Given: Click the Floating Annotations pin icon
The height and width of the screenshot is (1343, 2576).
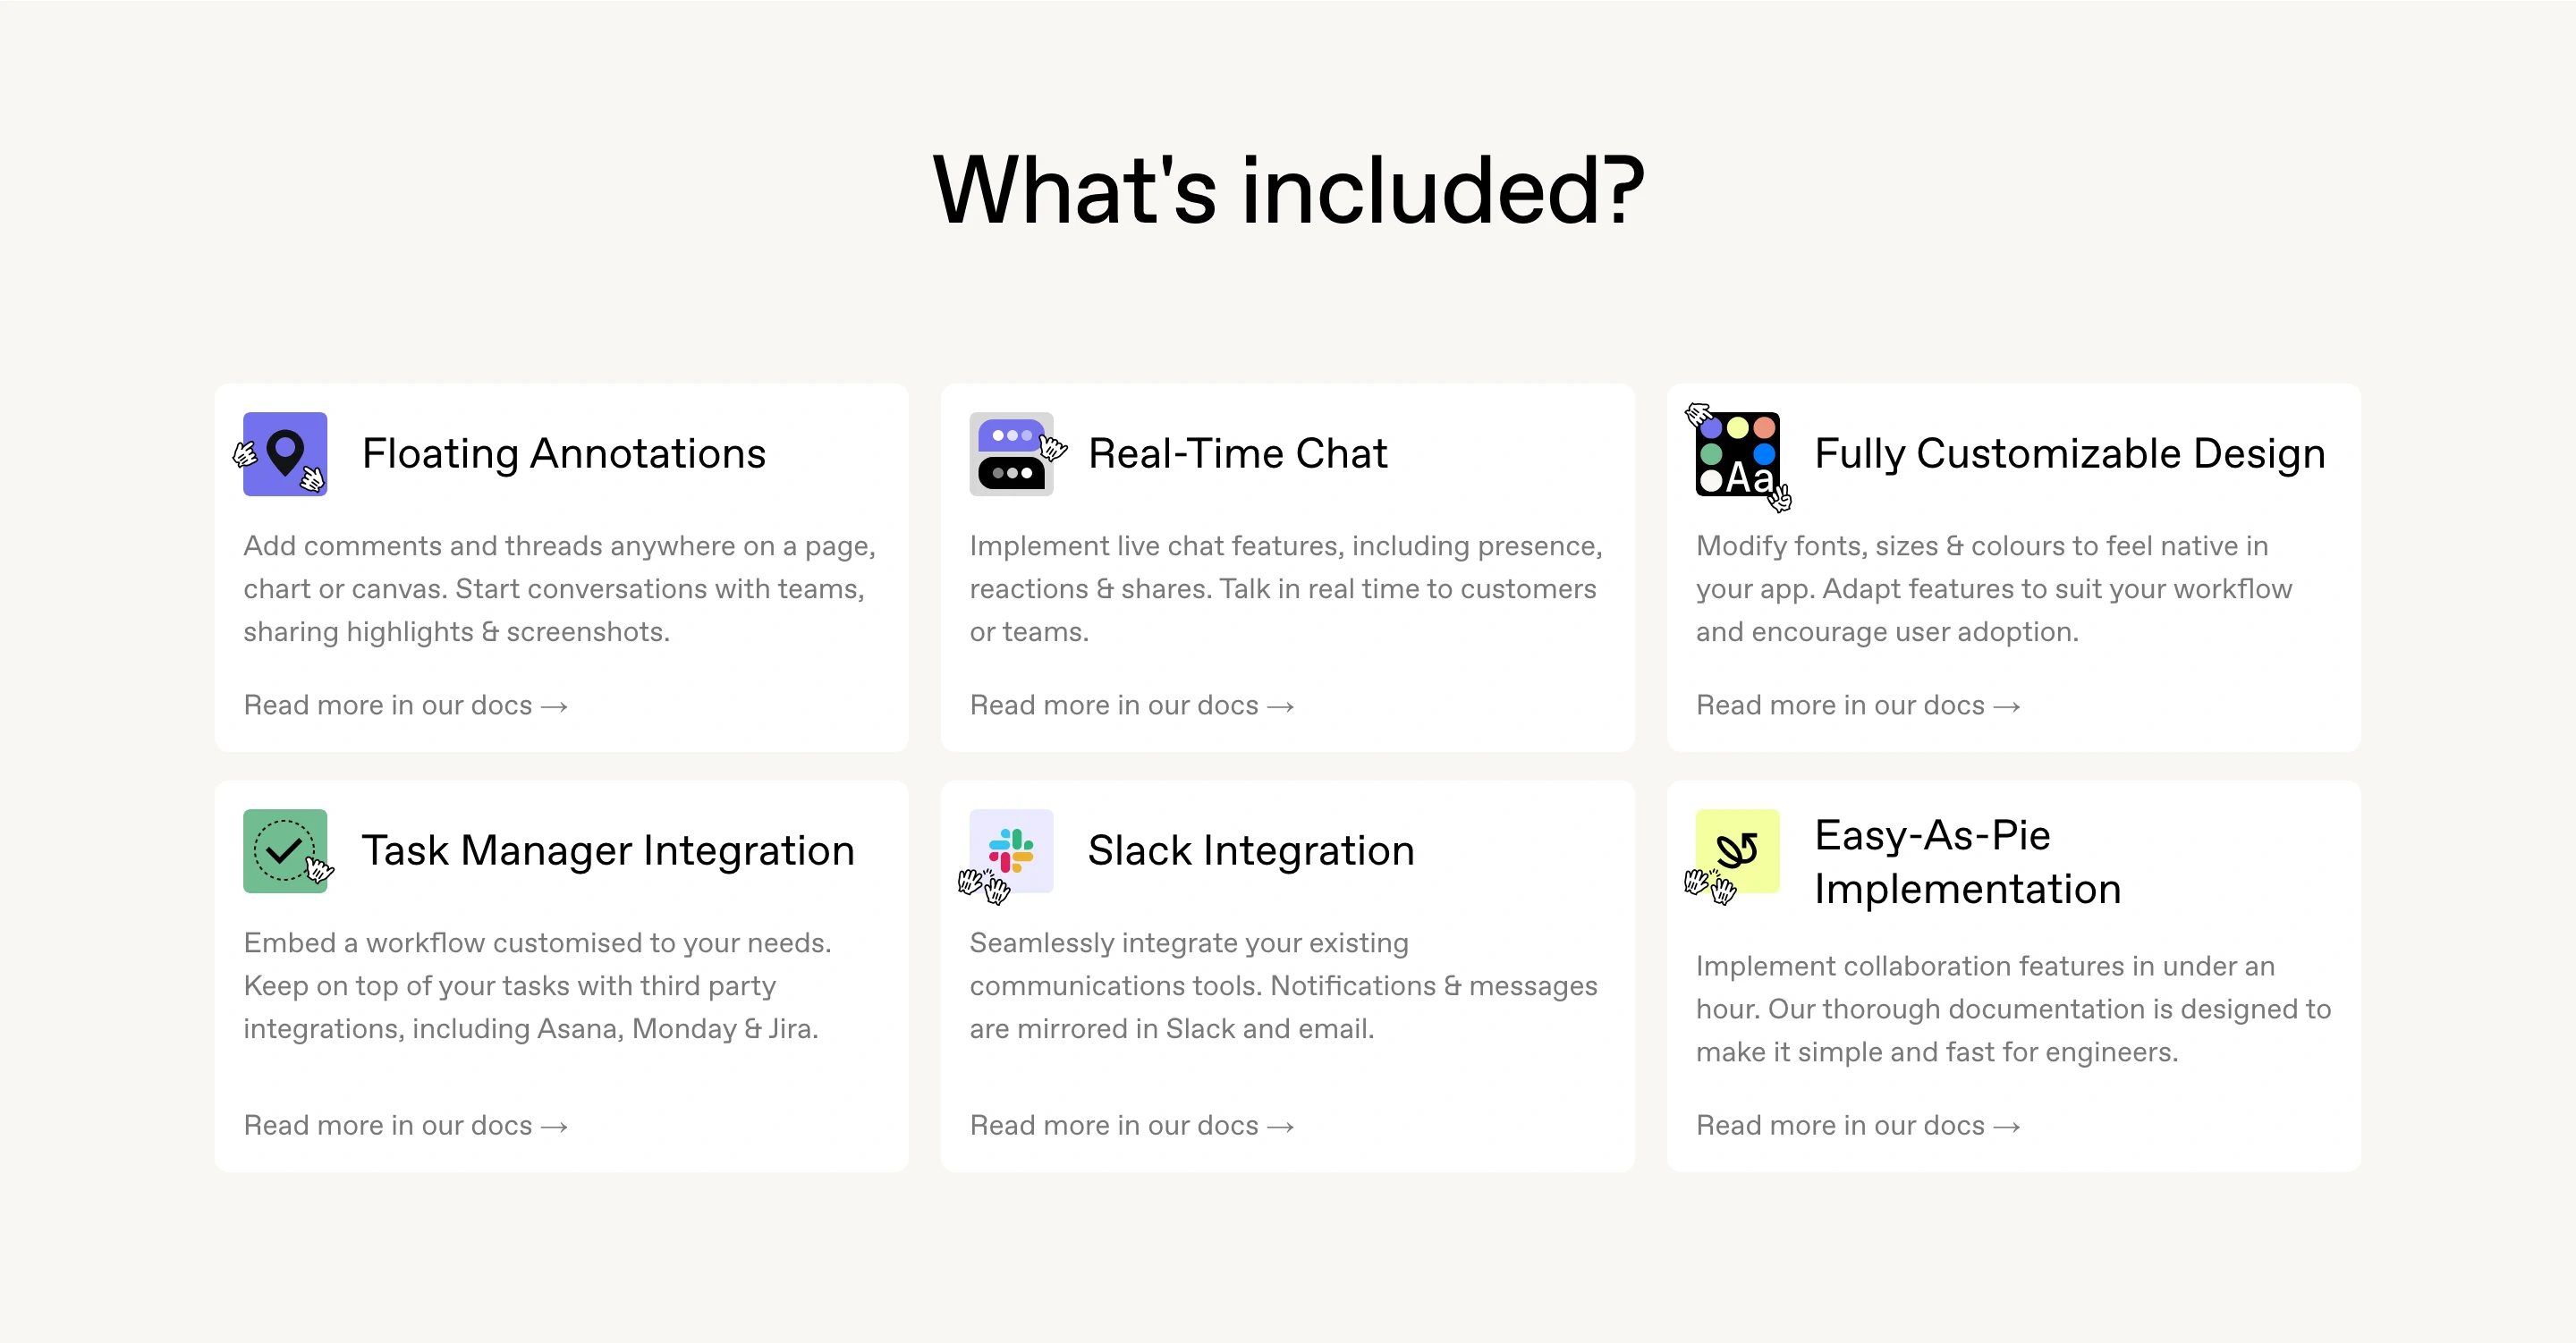Looking at the screenshot, I should point(286,453).
